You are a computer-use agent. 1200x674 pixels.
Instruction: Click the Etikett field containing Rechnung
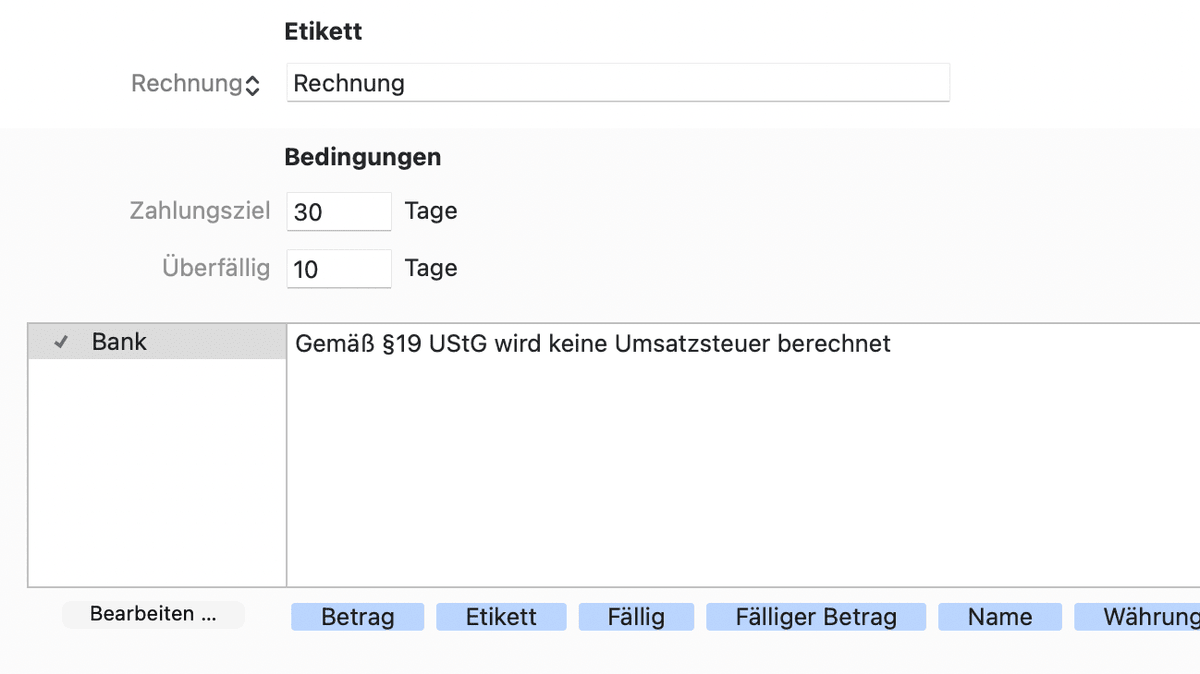click(x=617, y=83)
